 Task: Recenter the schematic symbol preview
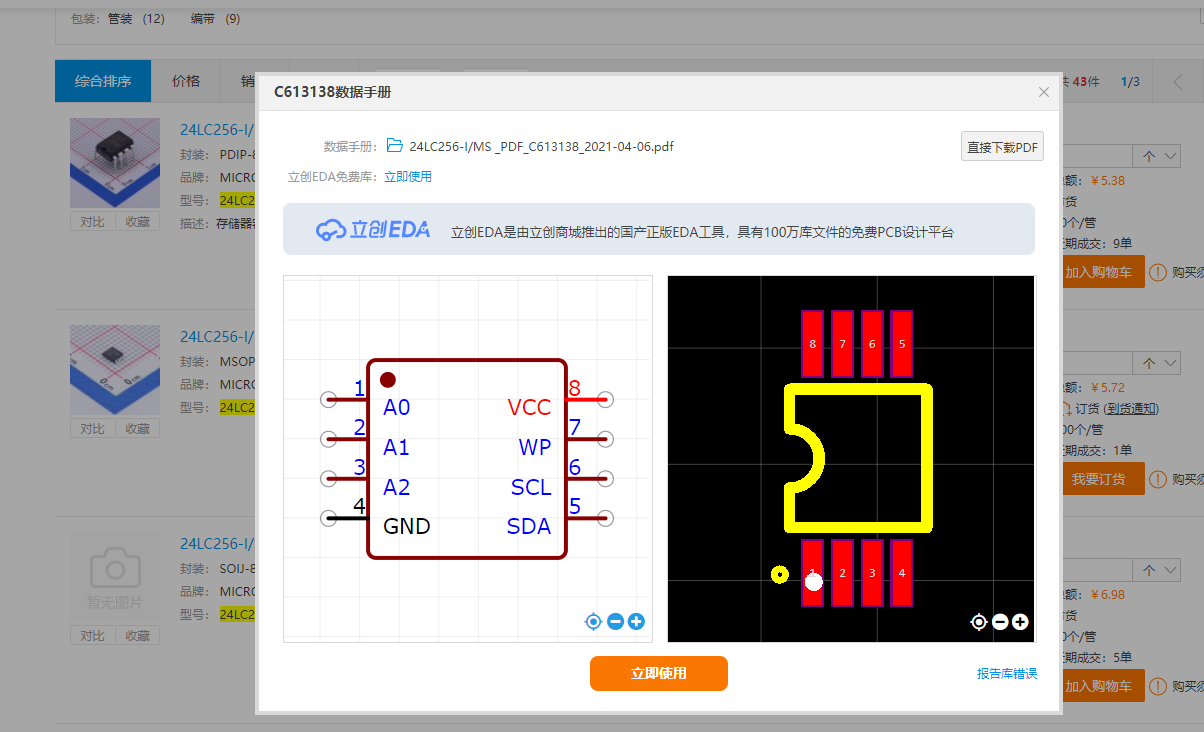click(x=593, y=622)
